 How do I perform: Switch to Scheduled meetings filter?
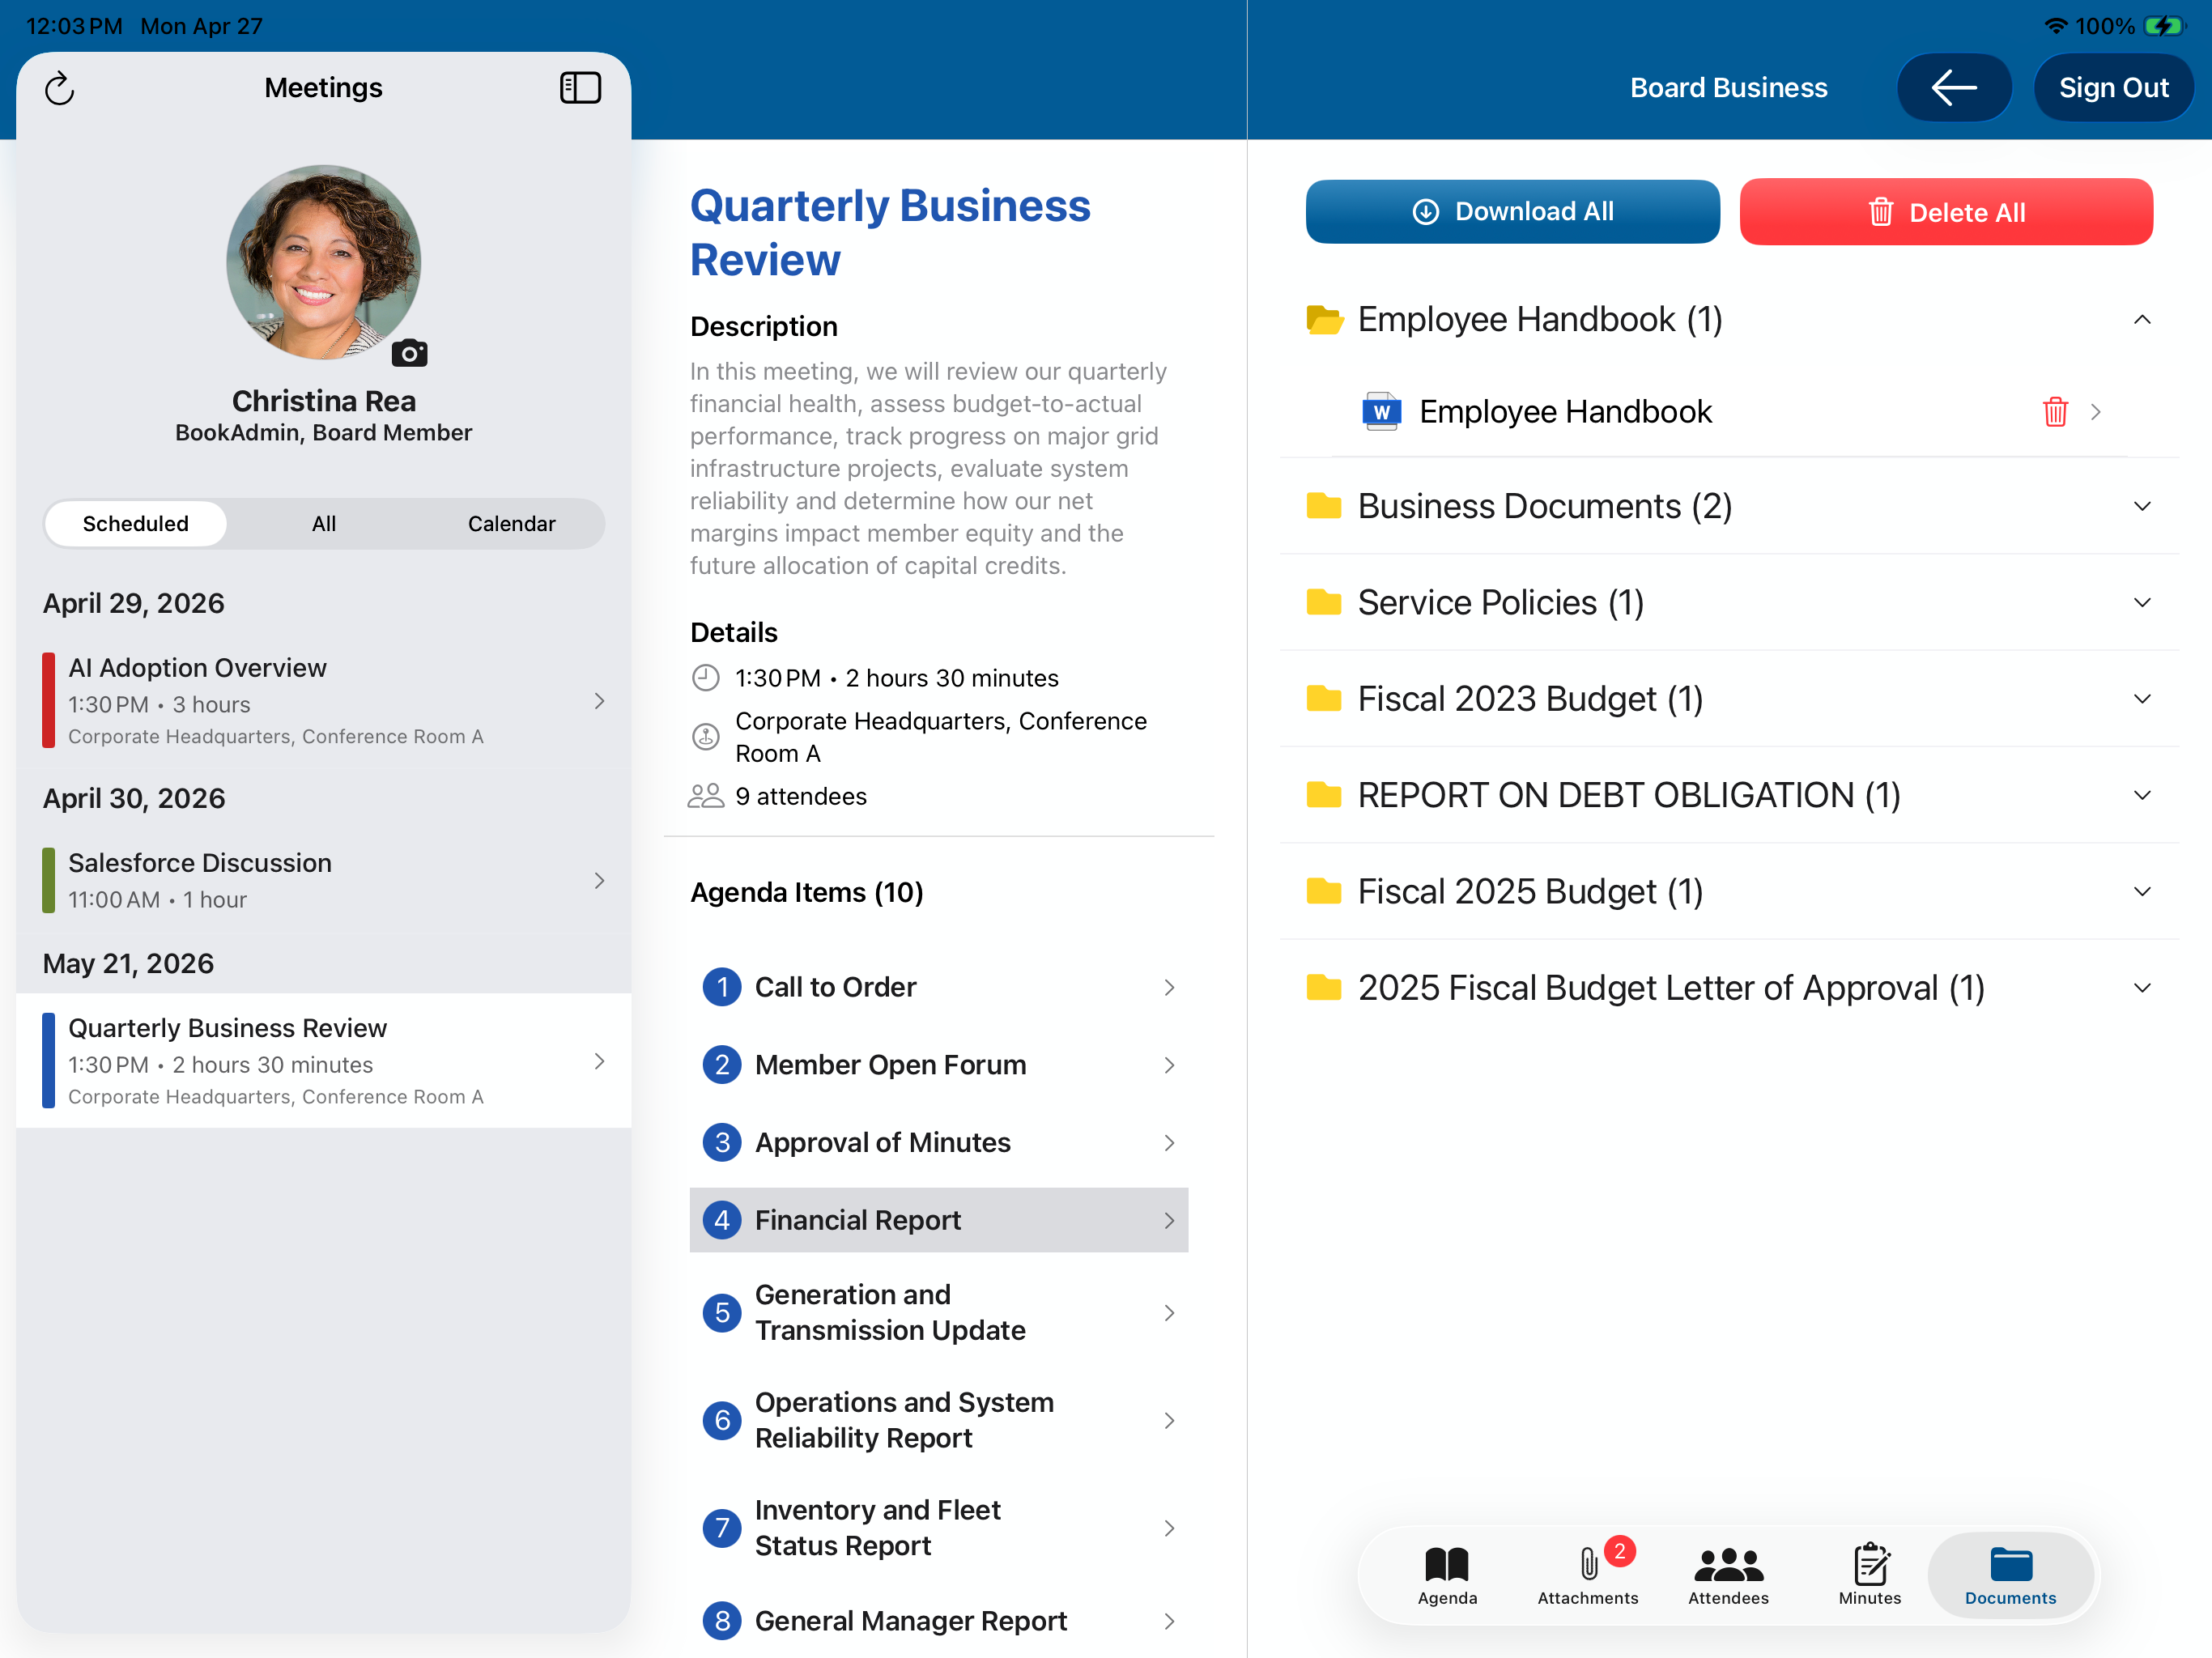coord(136,523)
